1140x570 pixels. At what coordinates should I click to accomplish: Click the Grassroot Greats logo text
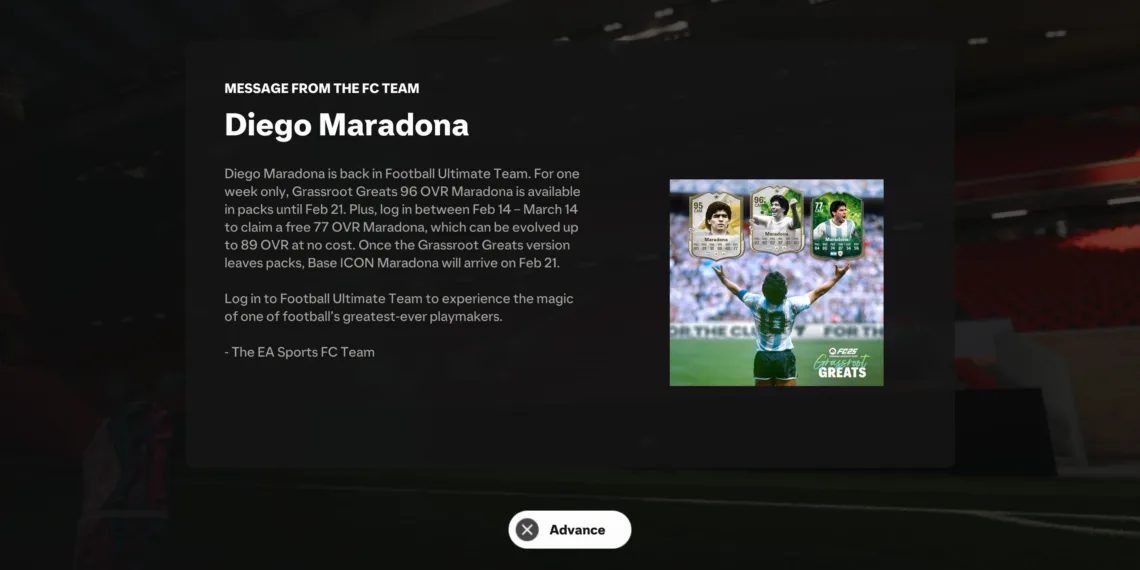coord(842,366)
